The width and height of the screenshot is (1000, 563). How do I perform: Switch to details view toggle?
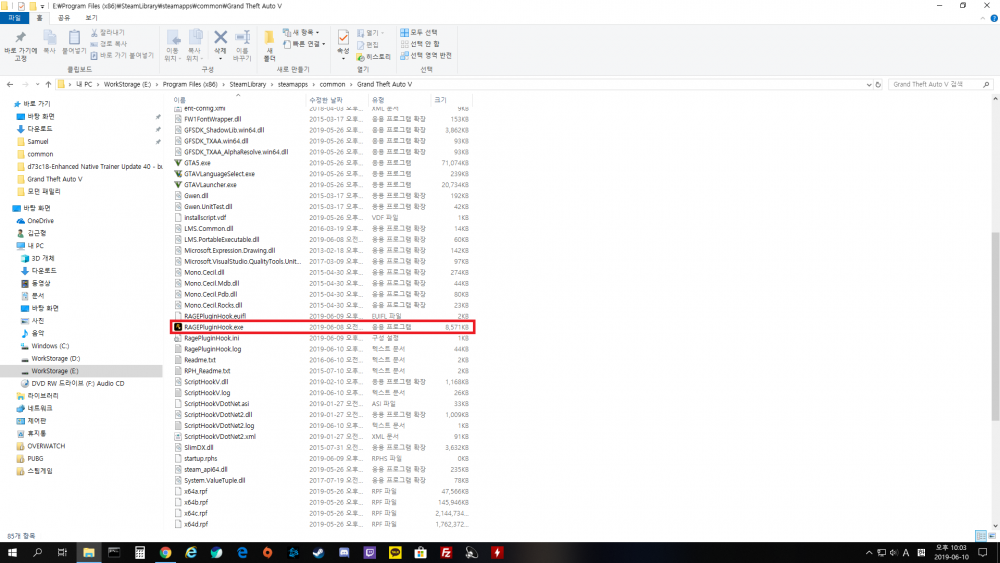[981, 536]
